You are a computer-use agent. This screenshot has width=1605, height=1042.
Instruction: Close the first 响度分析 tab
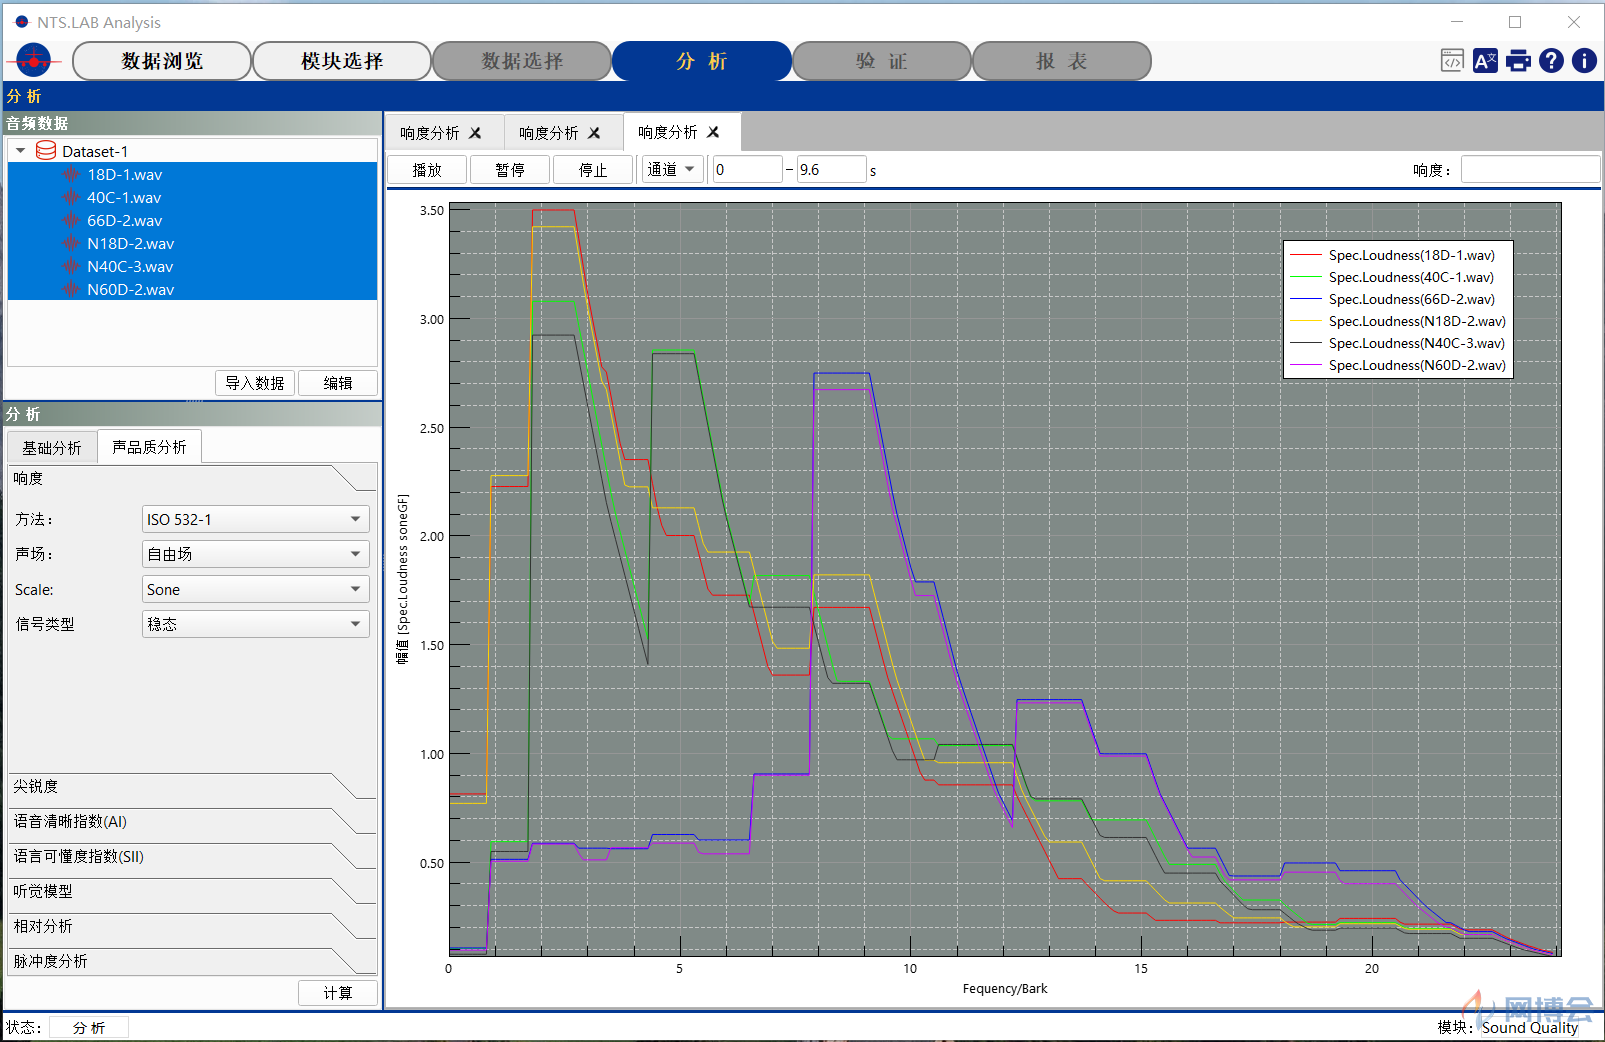pyautogui.click(x=475, y=133)
